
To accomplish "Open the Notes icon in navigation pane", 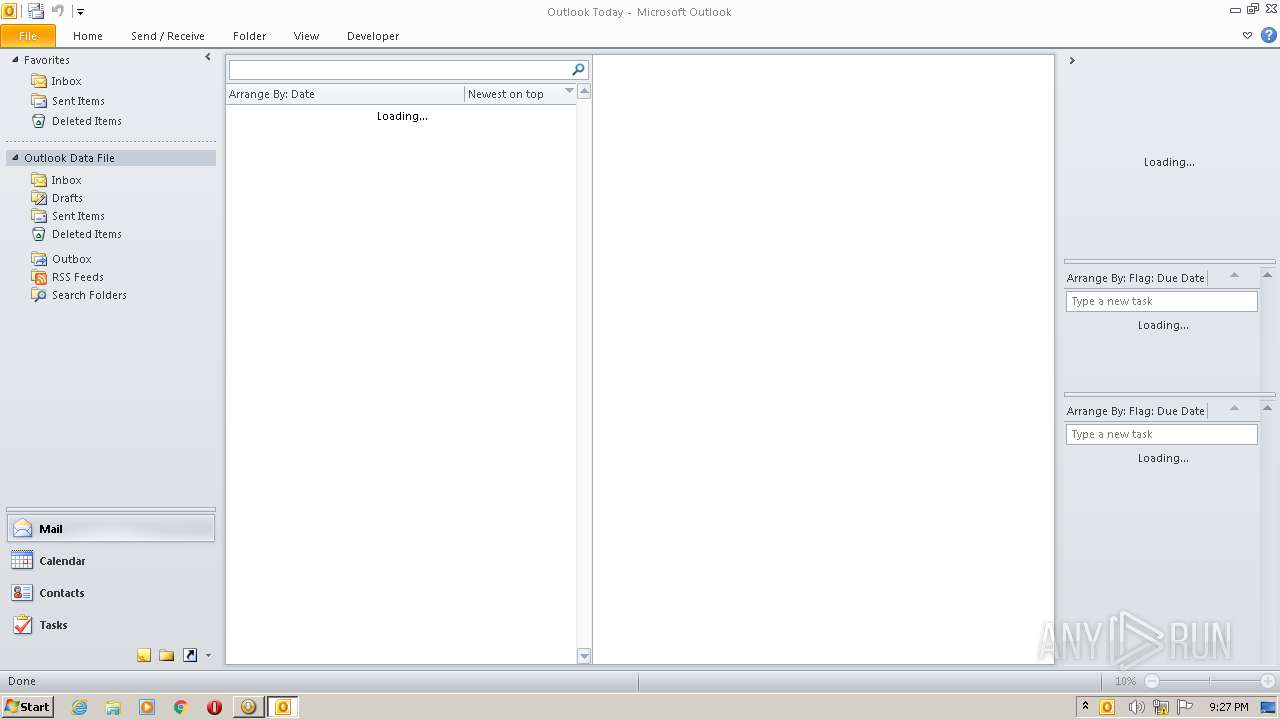I will click(144, 656).
